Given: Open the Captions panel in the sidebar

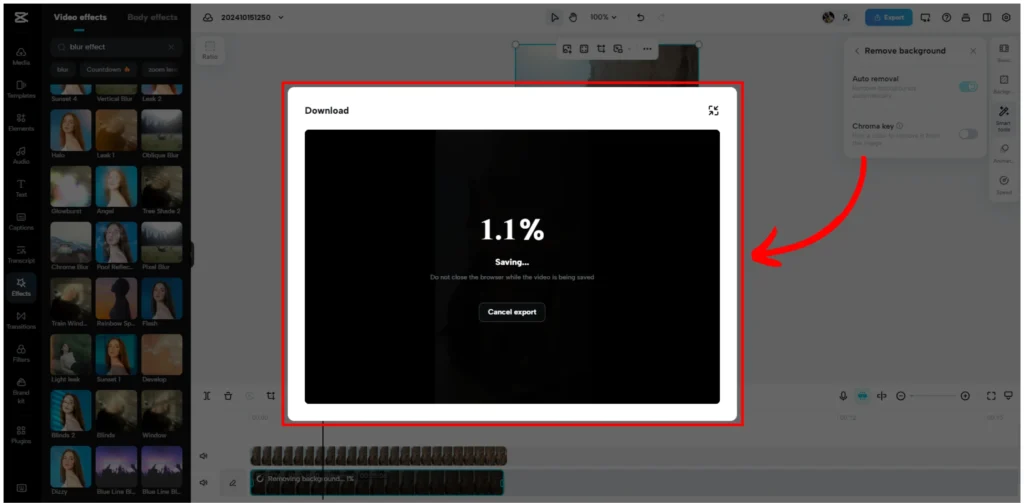Looking at the screenshot, I should pyautogui.click(x=21, y=221).
